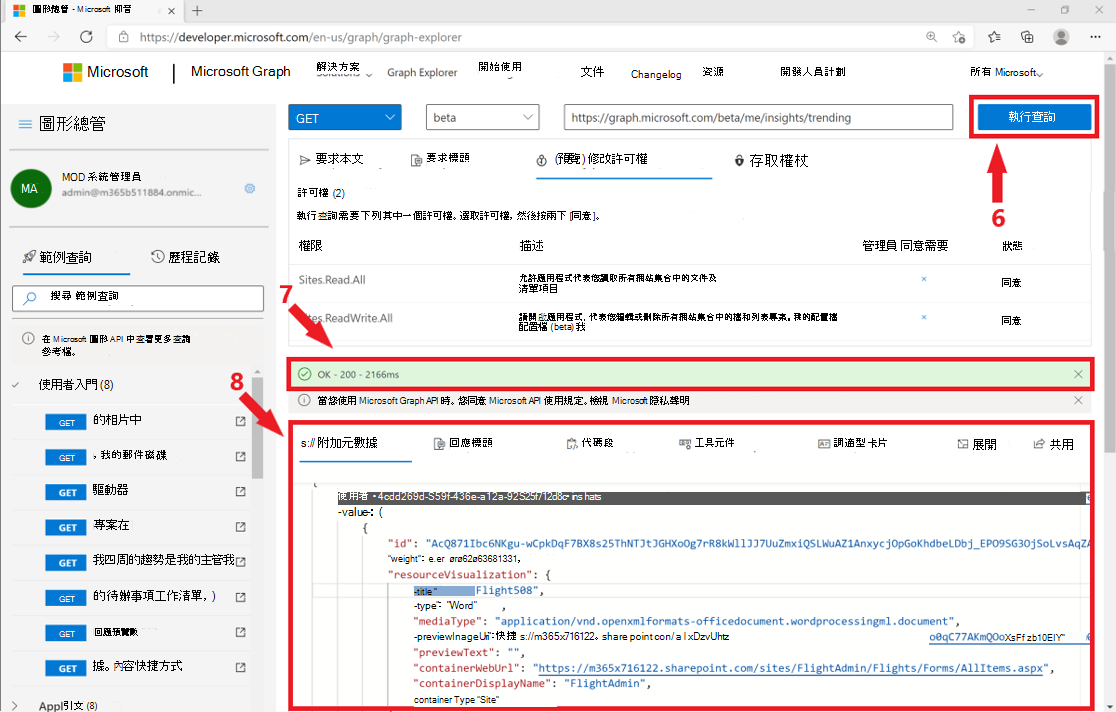Remove Sites.Read.All permission with its × icon
Screen dimensions: 1116x712
pos(923,280)
